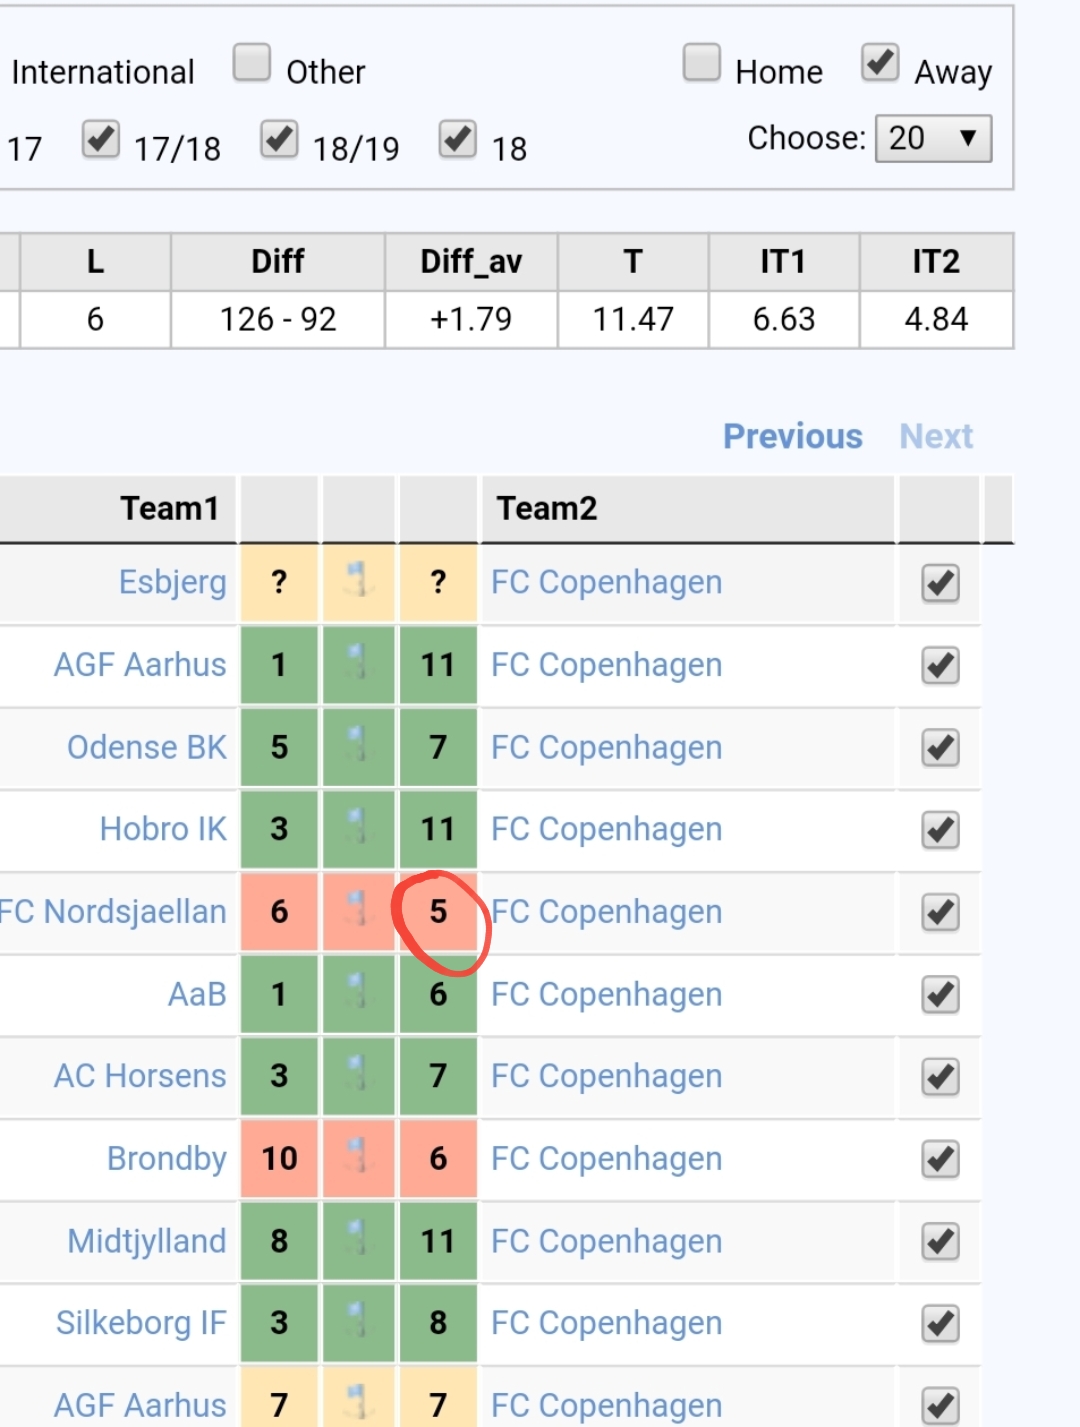Tick the Other competitions checkbox

coord(252,62)
